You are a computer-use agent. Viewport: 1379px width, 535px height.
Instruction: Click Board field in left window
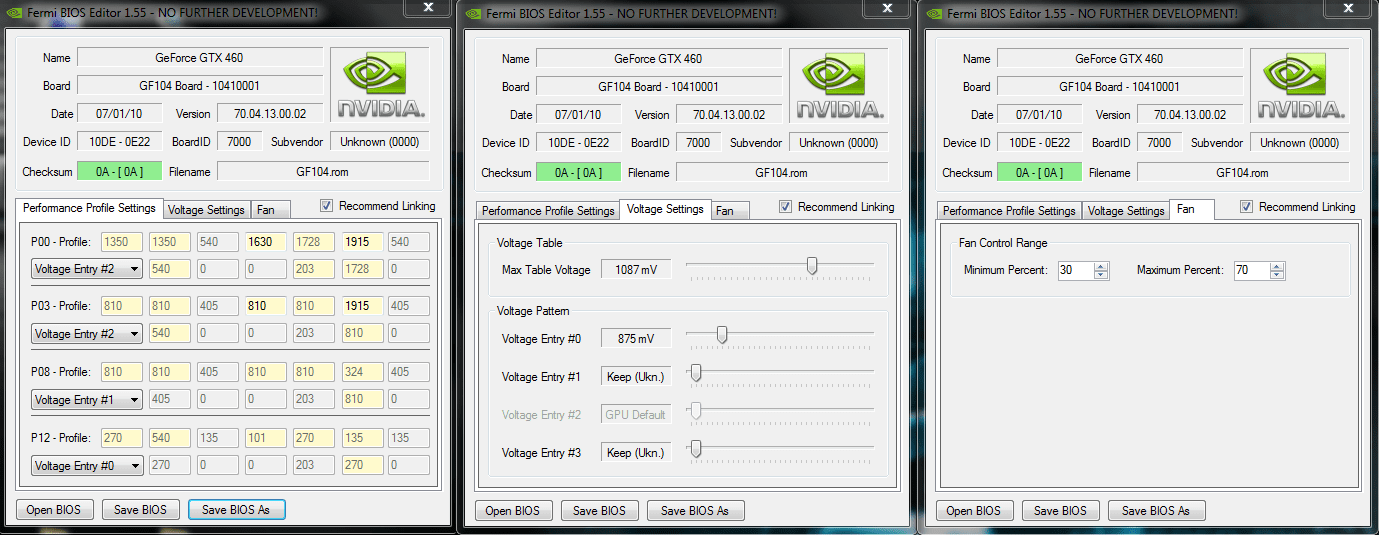pos(200,86)
